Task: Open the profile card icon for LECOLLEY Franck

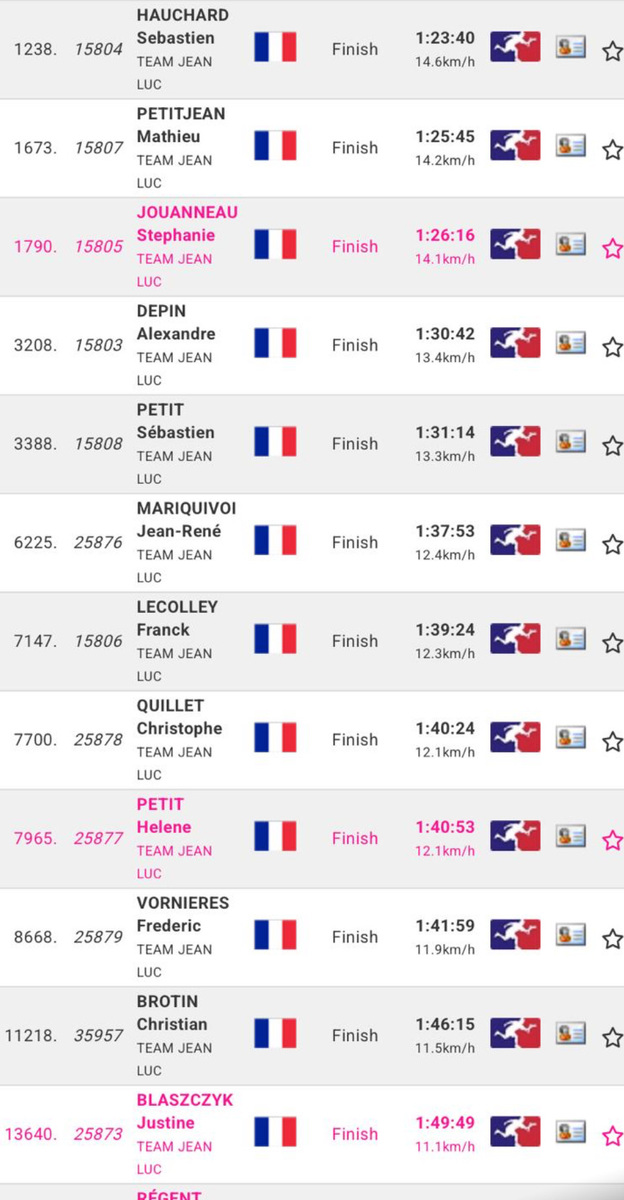Action: [571, 639]
